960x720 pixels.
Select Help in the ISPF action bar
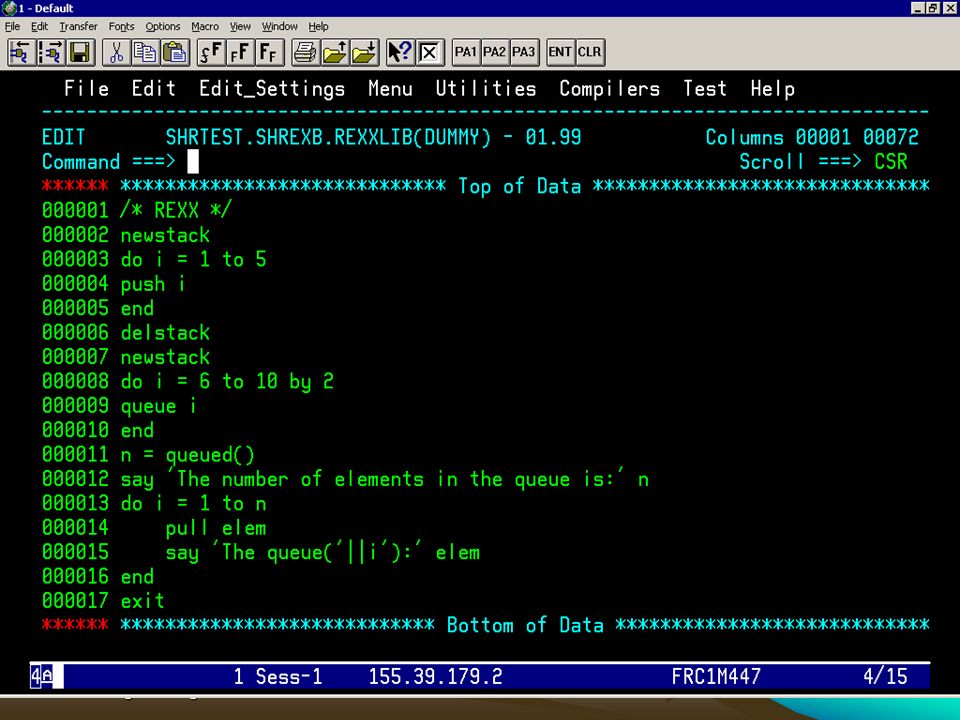click(x=773, y=89)
